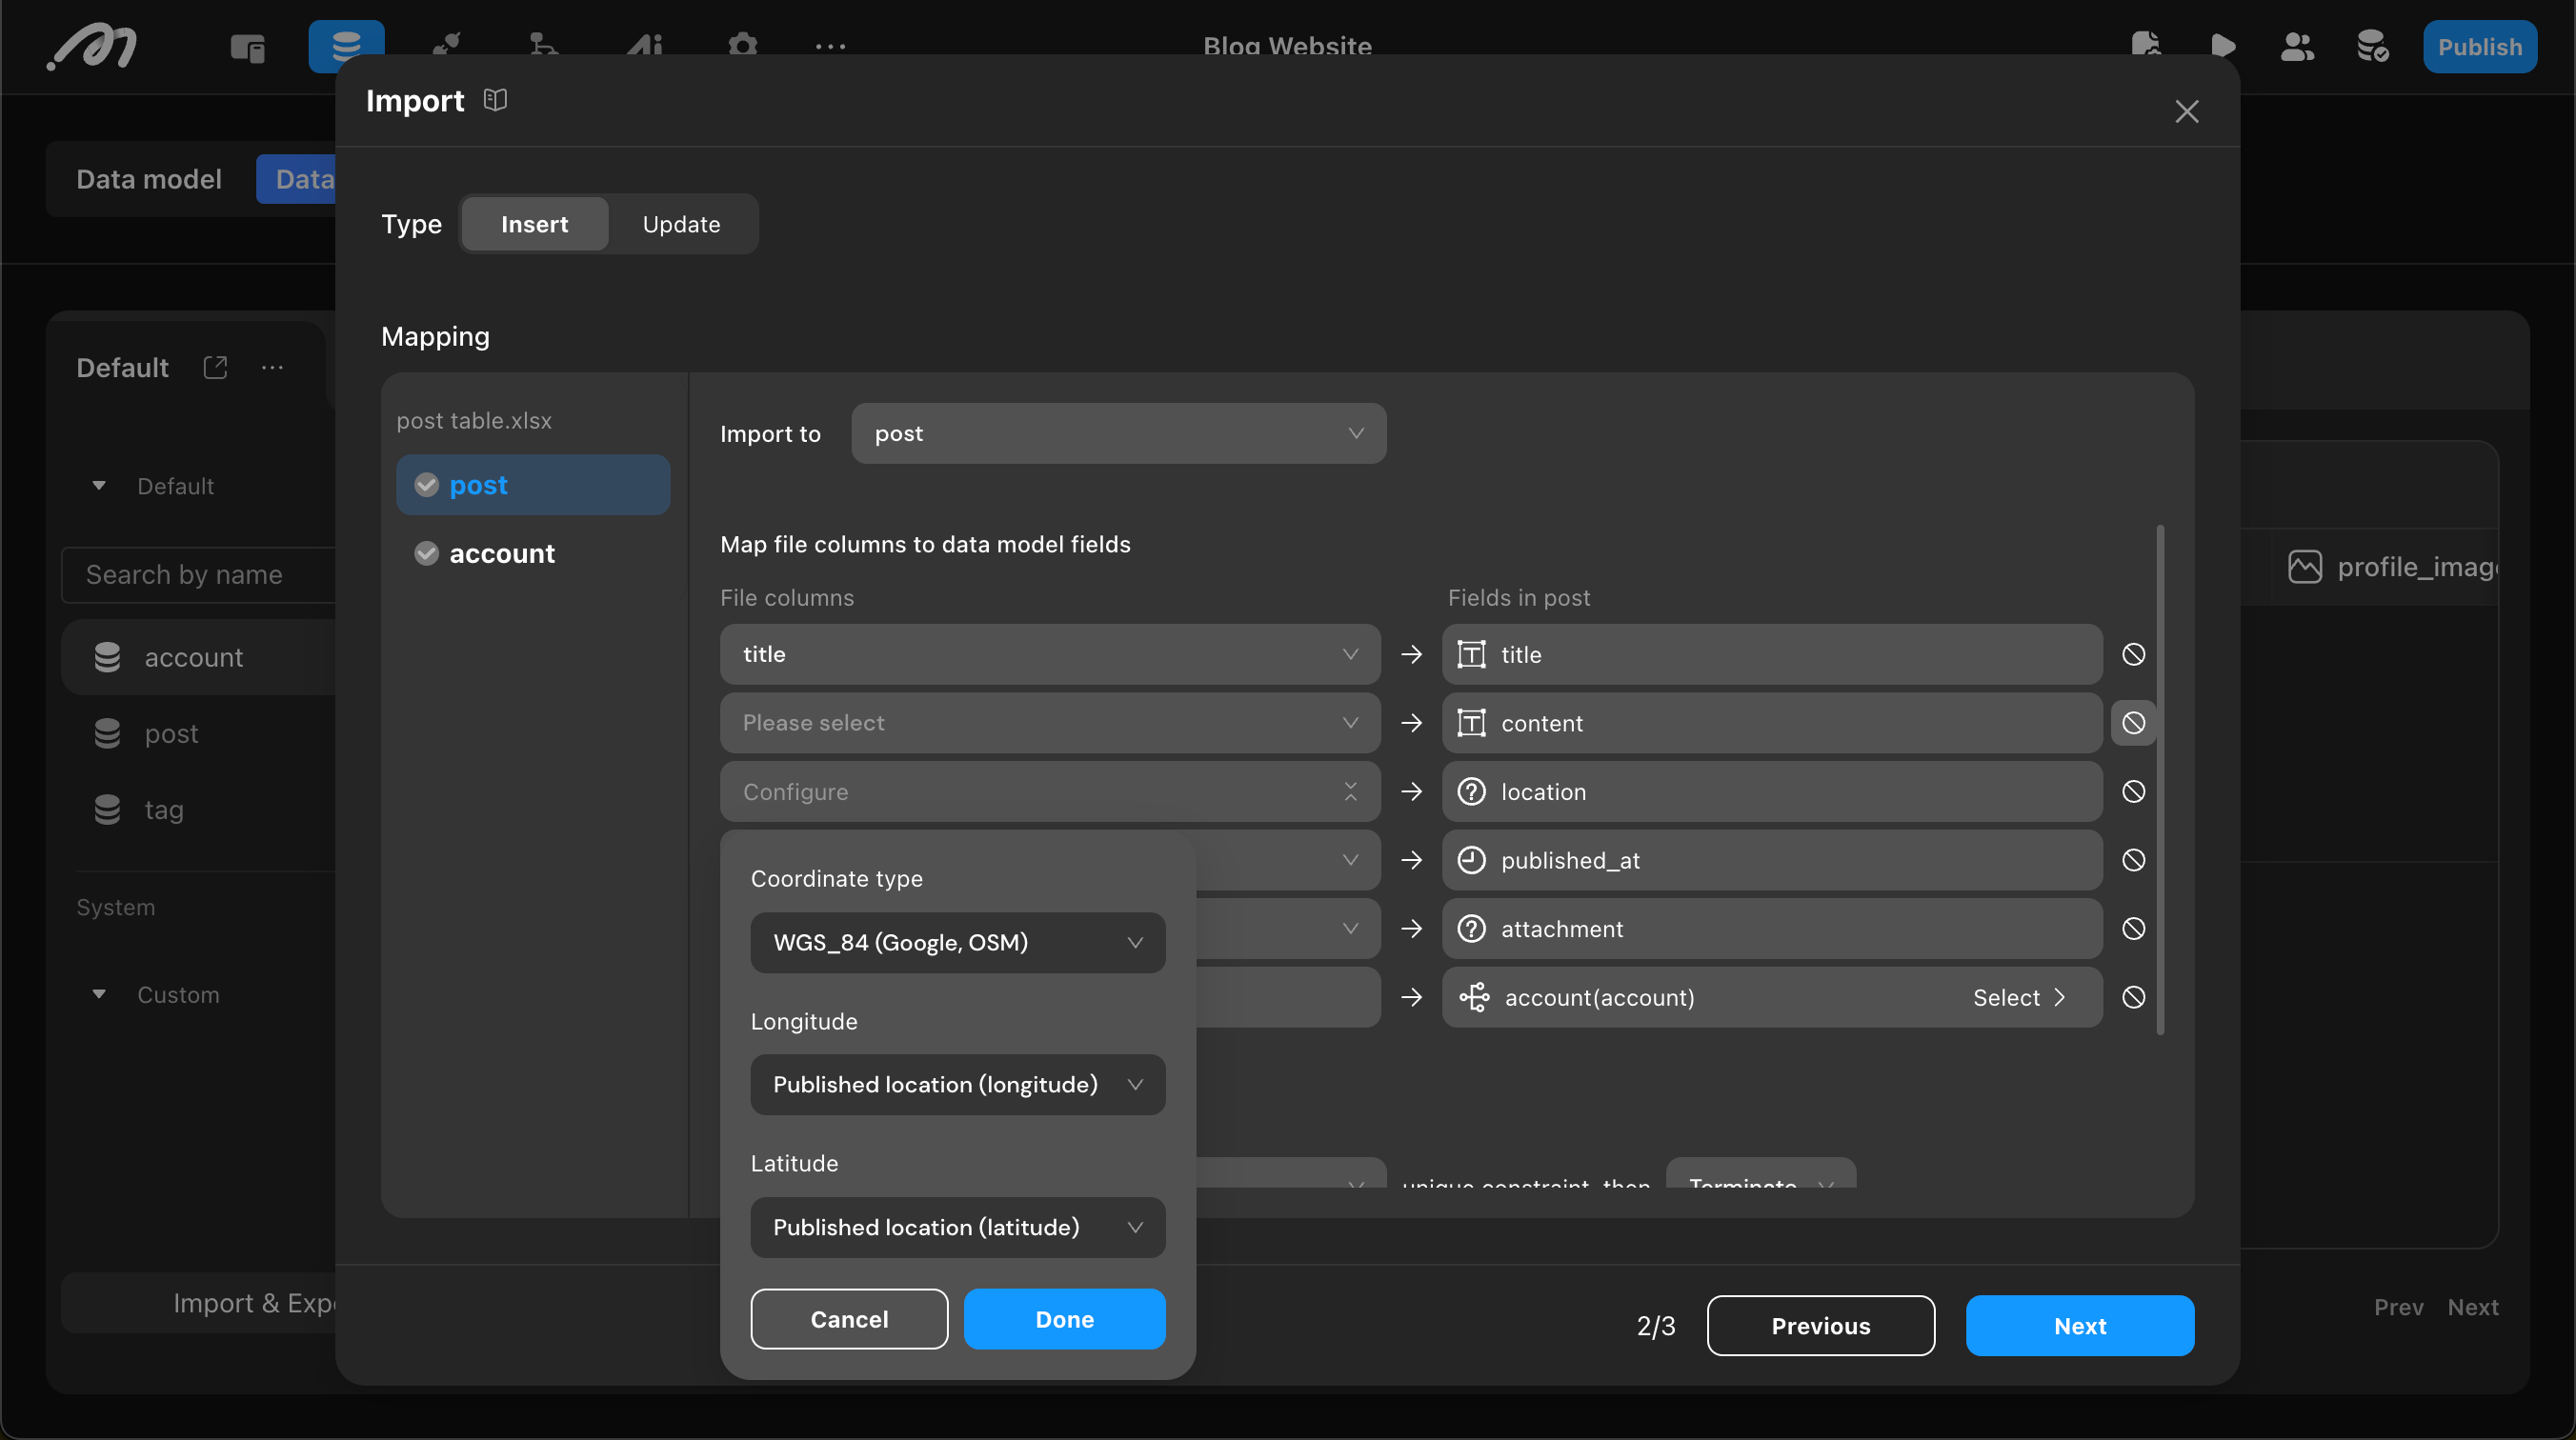Open the settings gear in the top bar

tap(742, 46)
